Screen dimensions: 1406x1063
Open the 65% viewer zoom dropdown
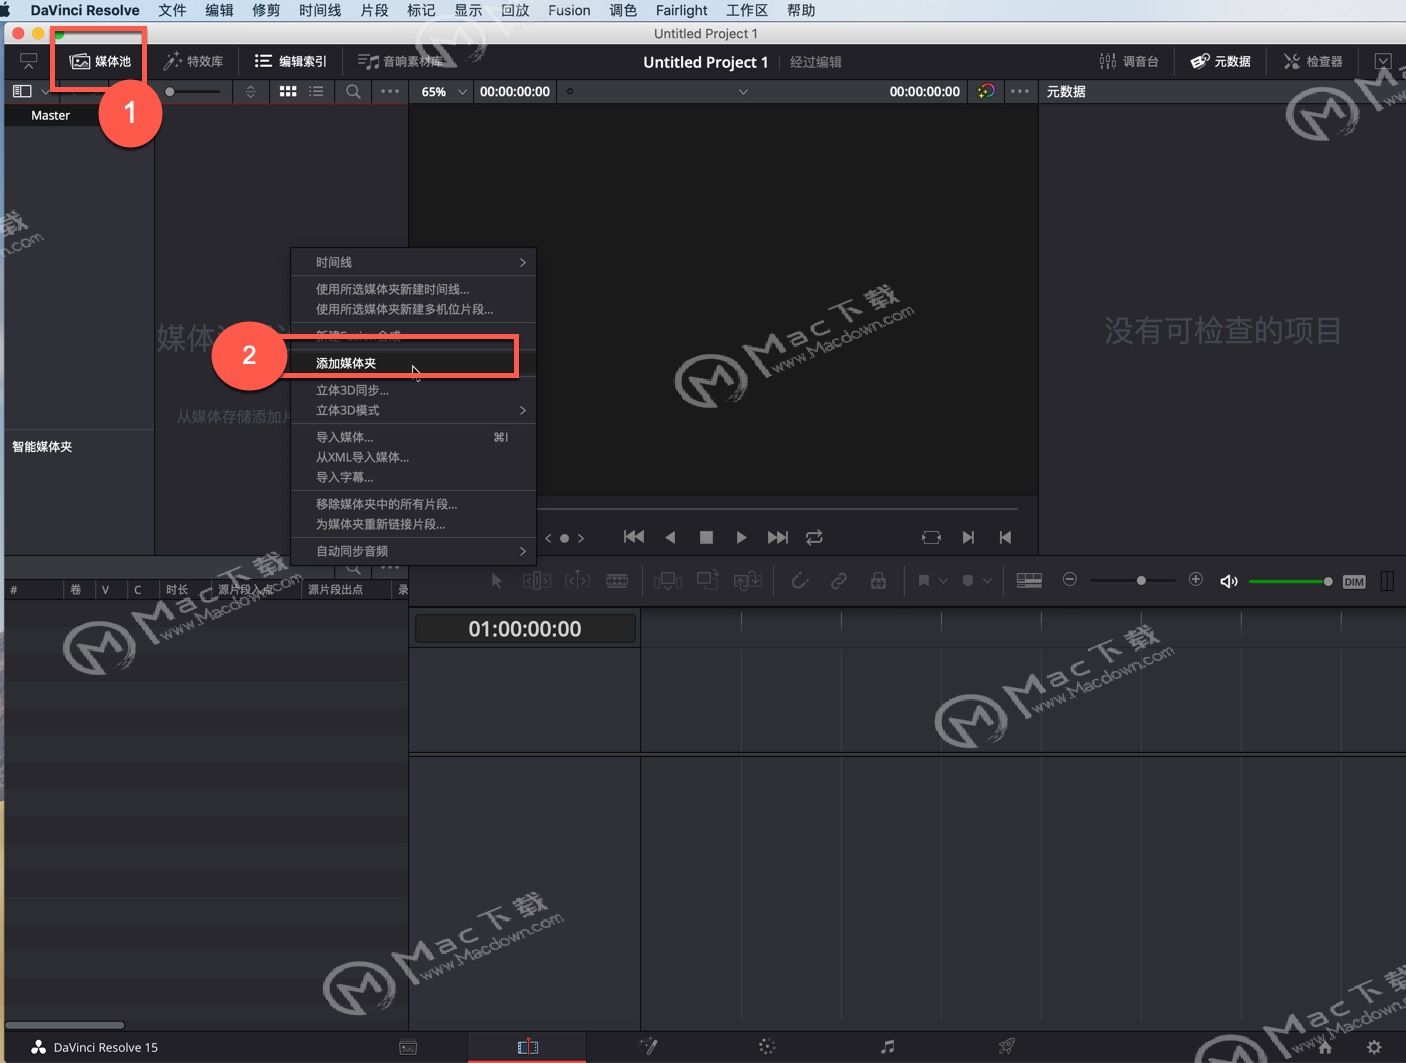tap(444, 91)
